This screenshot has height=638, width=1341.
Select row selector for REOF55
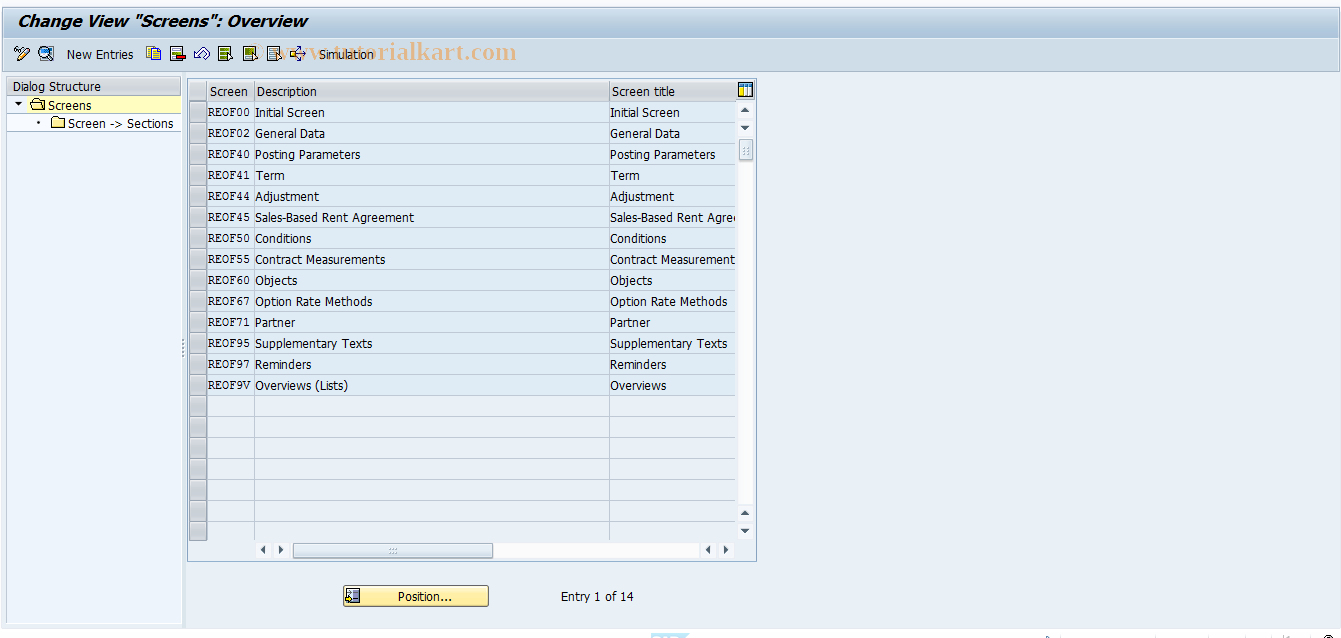[198, 259]
